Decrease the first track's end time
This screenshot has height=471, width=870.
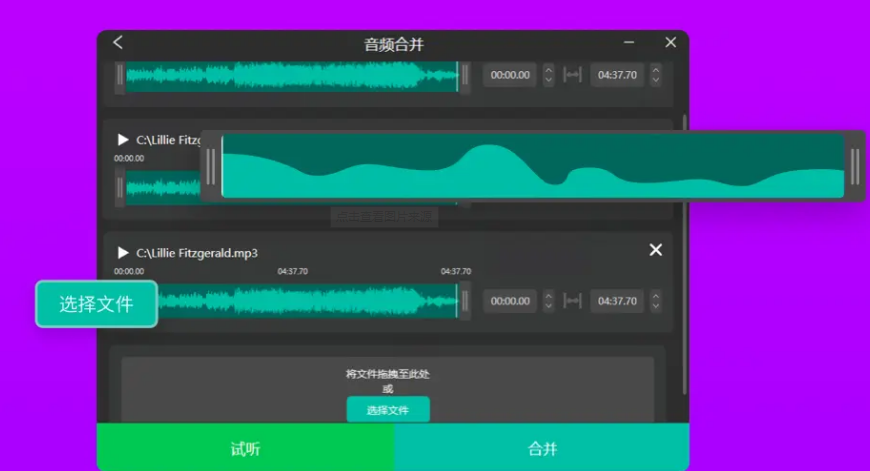point(656,80)
